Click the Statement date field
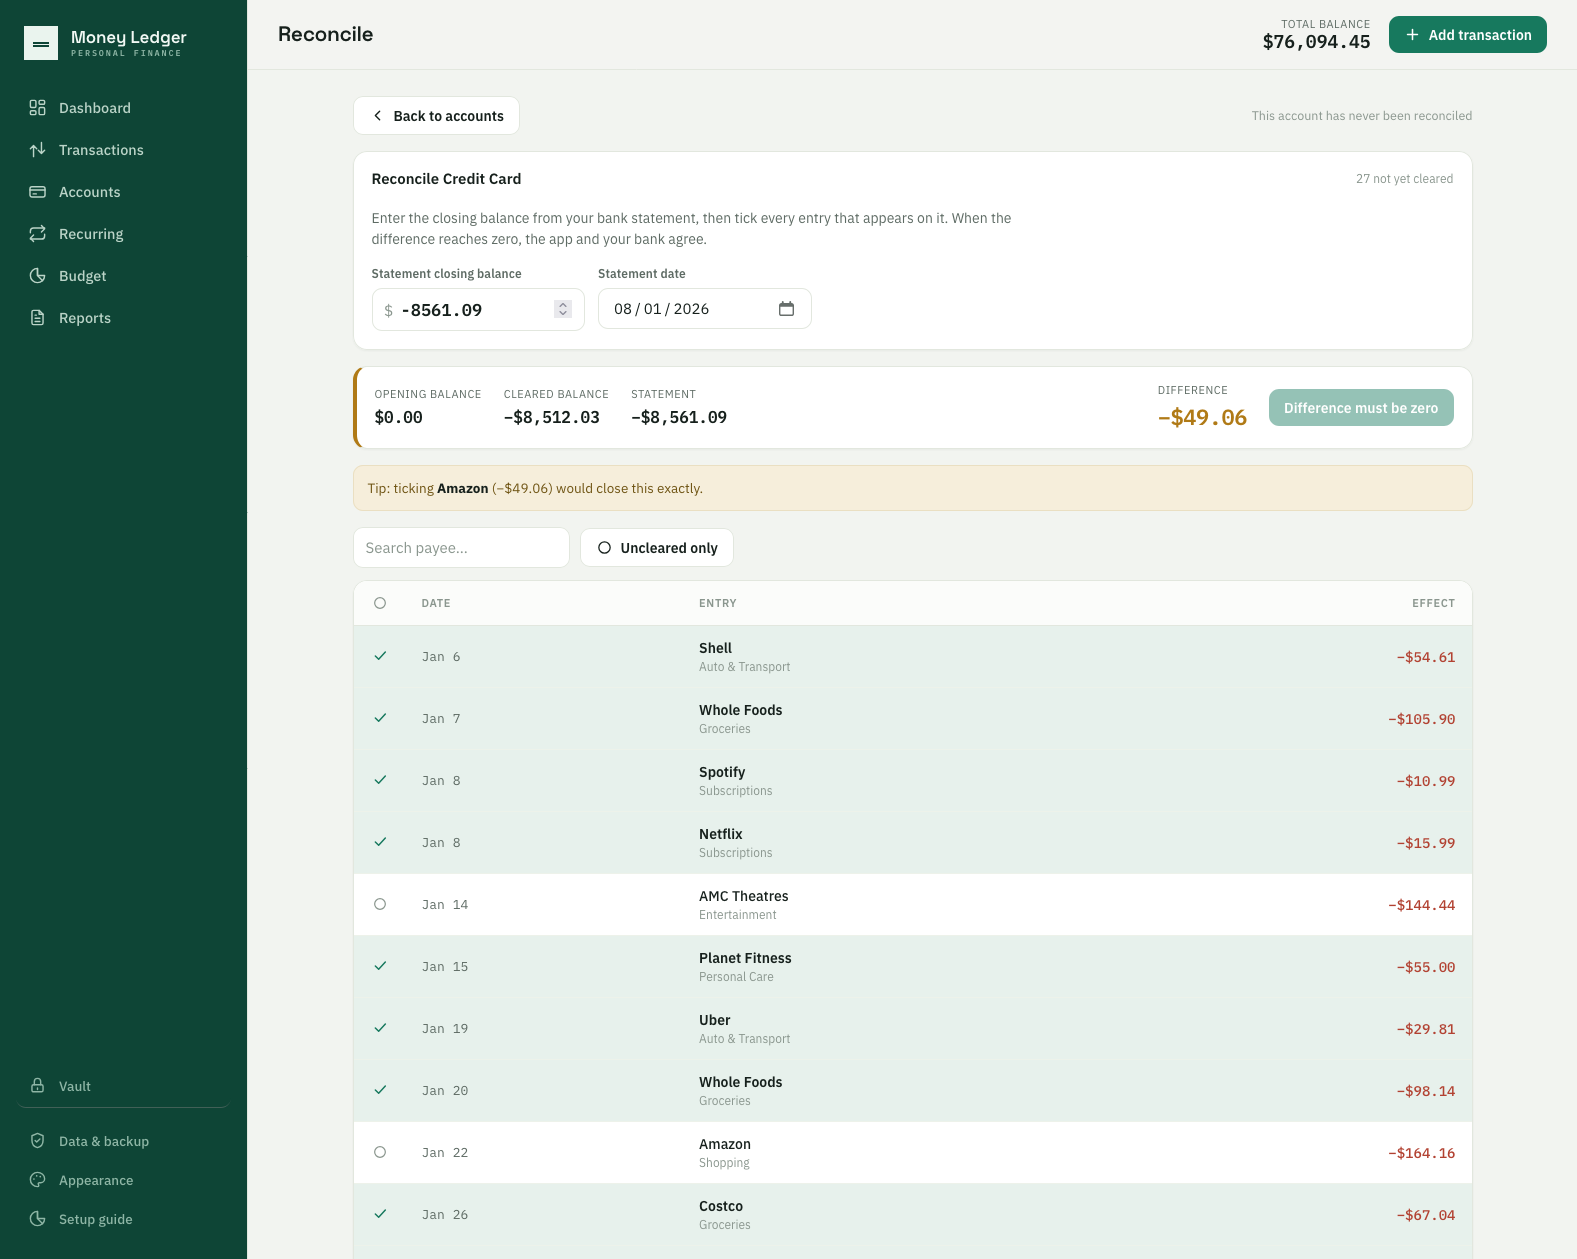This screenshot has width=1577, height=1259. click(704, 309)
